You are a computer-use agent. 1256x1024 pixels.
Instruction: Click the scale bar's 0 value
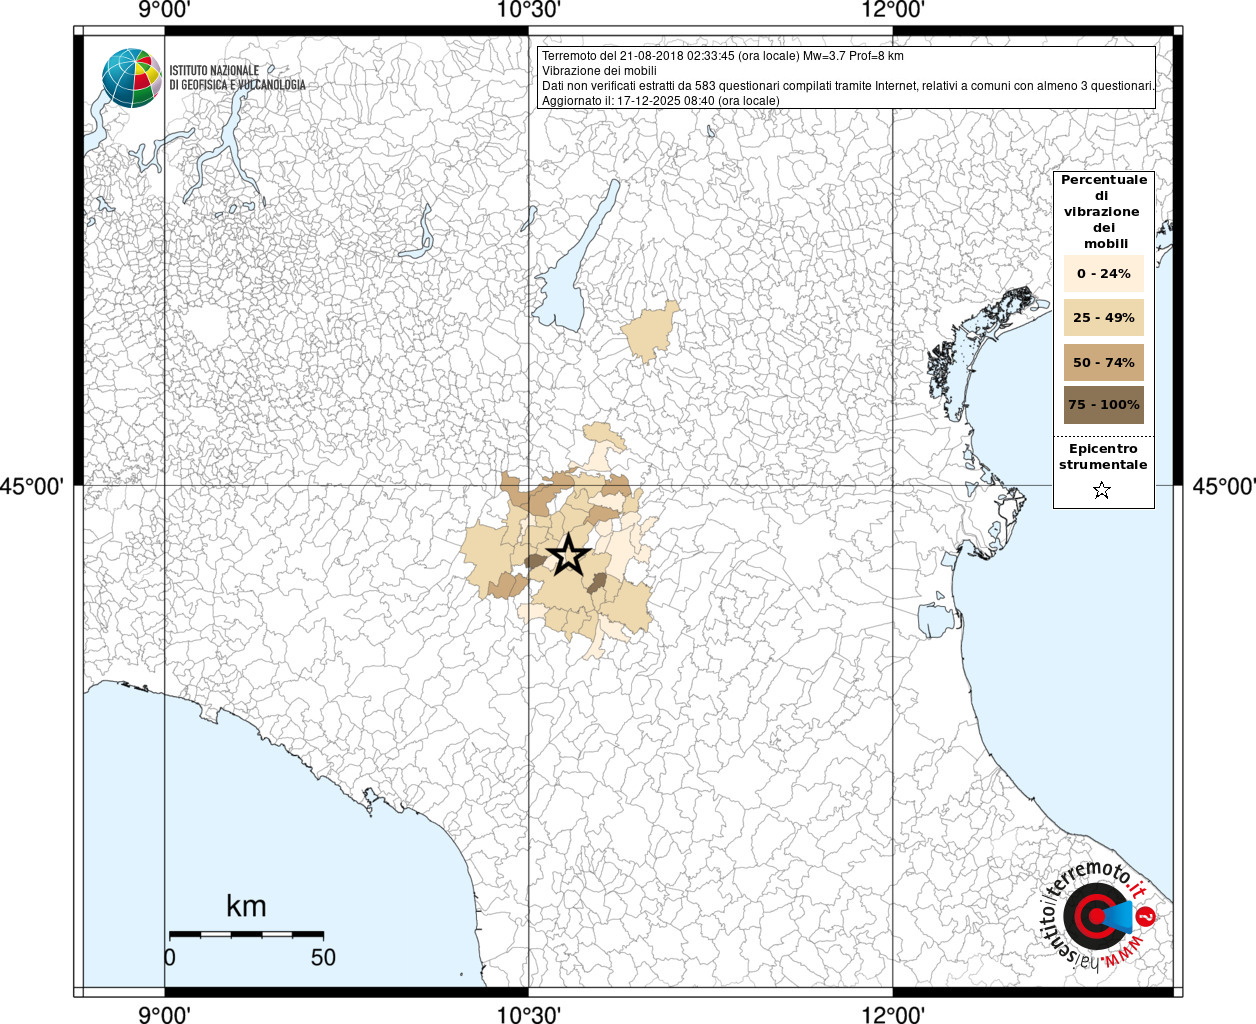point(170,957)
